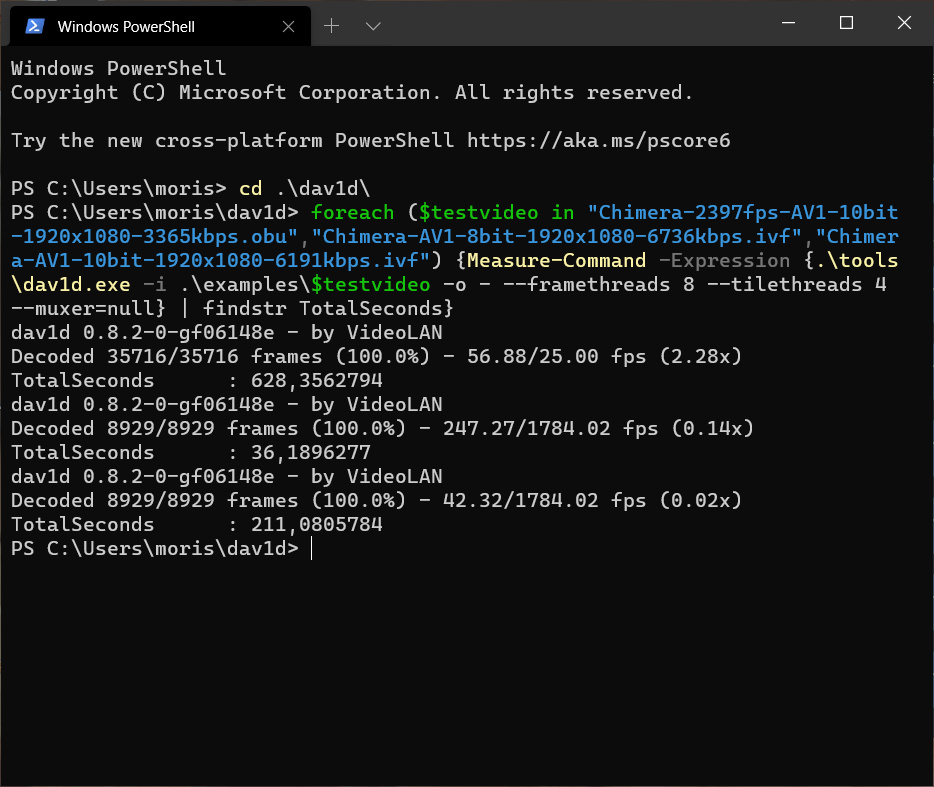Screen dimensions: 934x787
Task: Click the foreach keyword in command
Action: tap(352, 213)
